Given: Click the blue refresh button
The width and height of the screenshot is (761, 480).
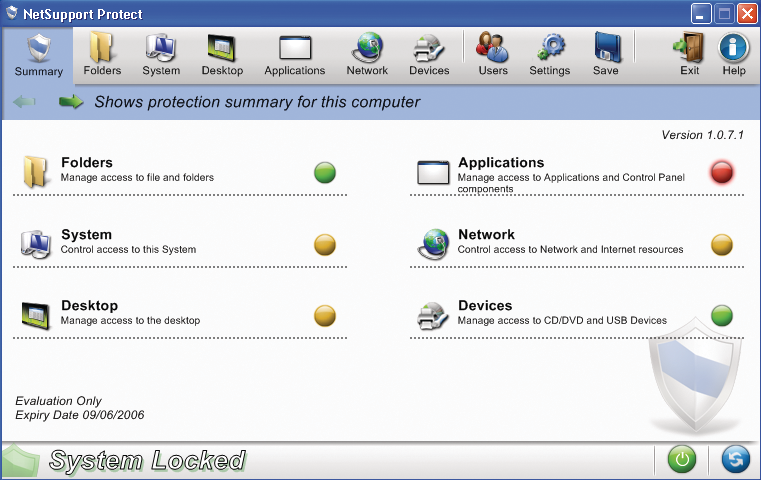Looking at the screenshot, I should 735,459.
